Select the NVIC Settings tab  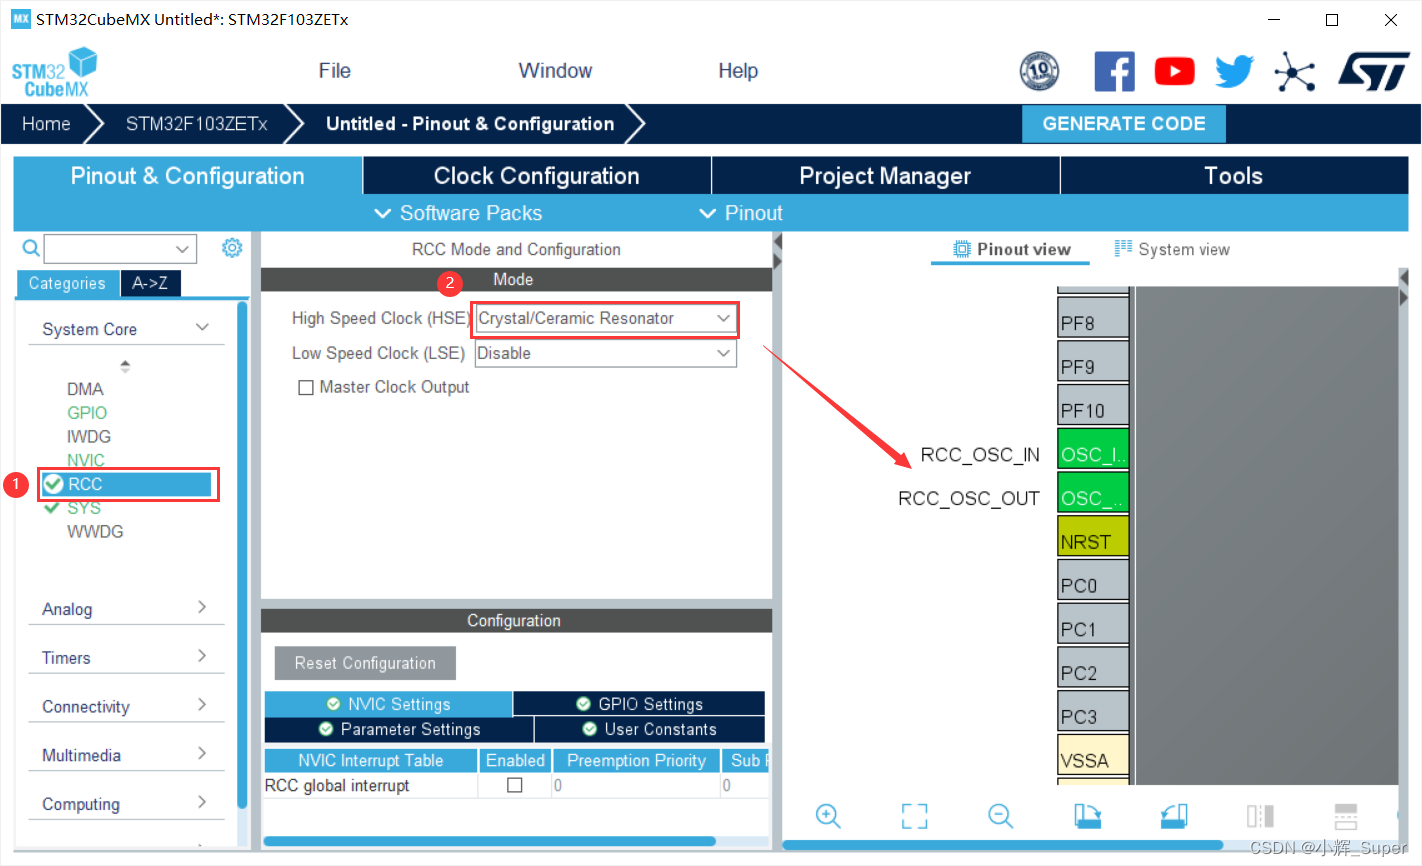(388, 704)
